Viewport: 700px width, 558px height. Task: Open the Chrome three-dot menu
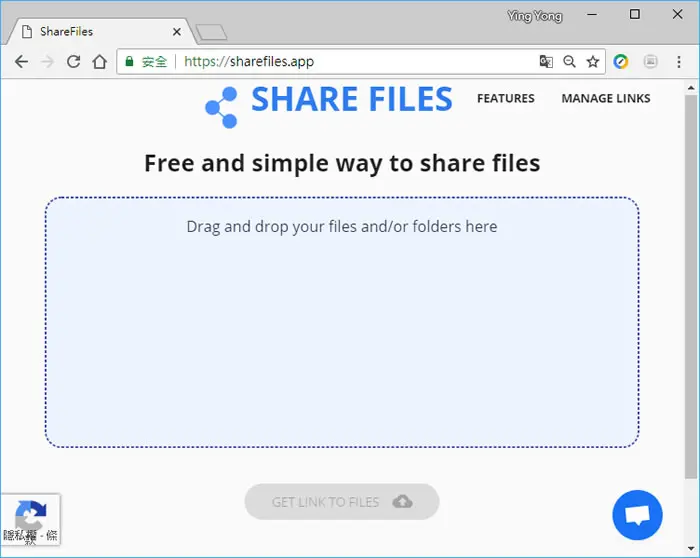point(679,62)
